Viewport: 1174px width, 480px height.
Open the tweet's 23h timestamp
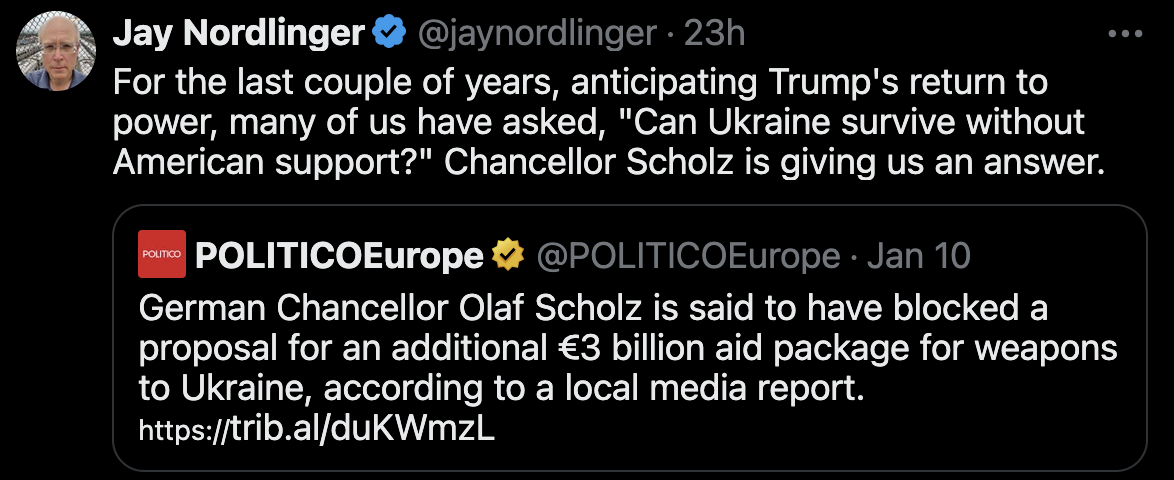tap(714, 34)
